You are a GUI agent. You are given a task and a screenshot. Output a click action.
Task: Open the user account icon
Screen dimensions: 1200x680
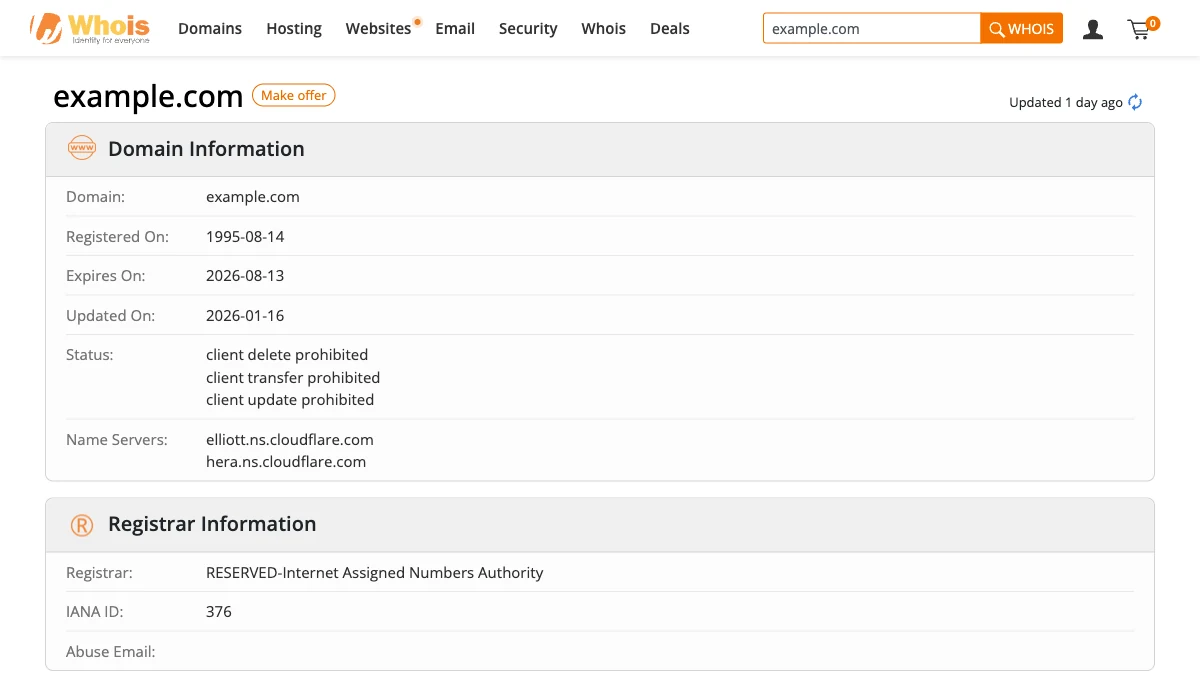coord(1093,29)
